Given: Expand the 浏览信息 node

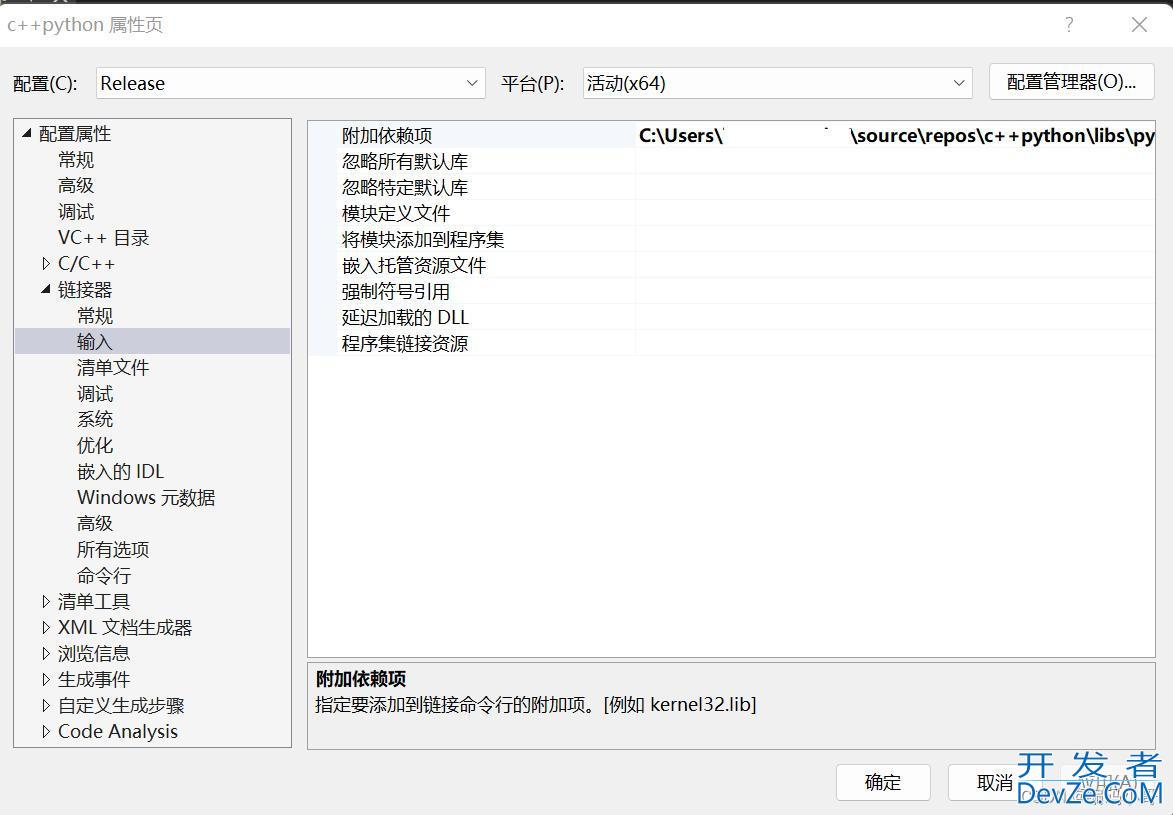Looking at the screenshot, I should [46, 653].
